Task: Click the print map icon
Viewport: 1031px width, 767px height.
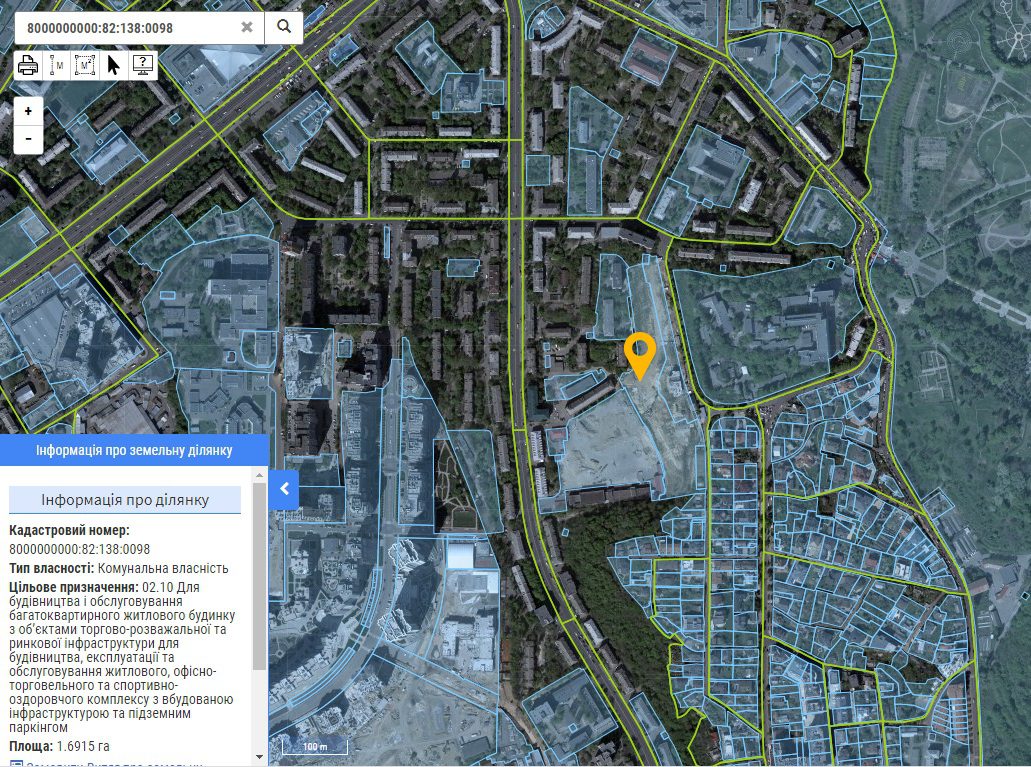Action: pyautogui.click(x=28, y=66)
